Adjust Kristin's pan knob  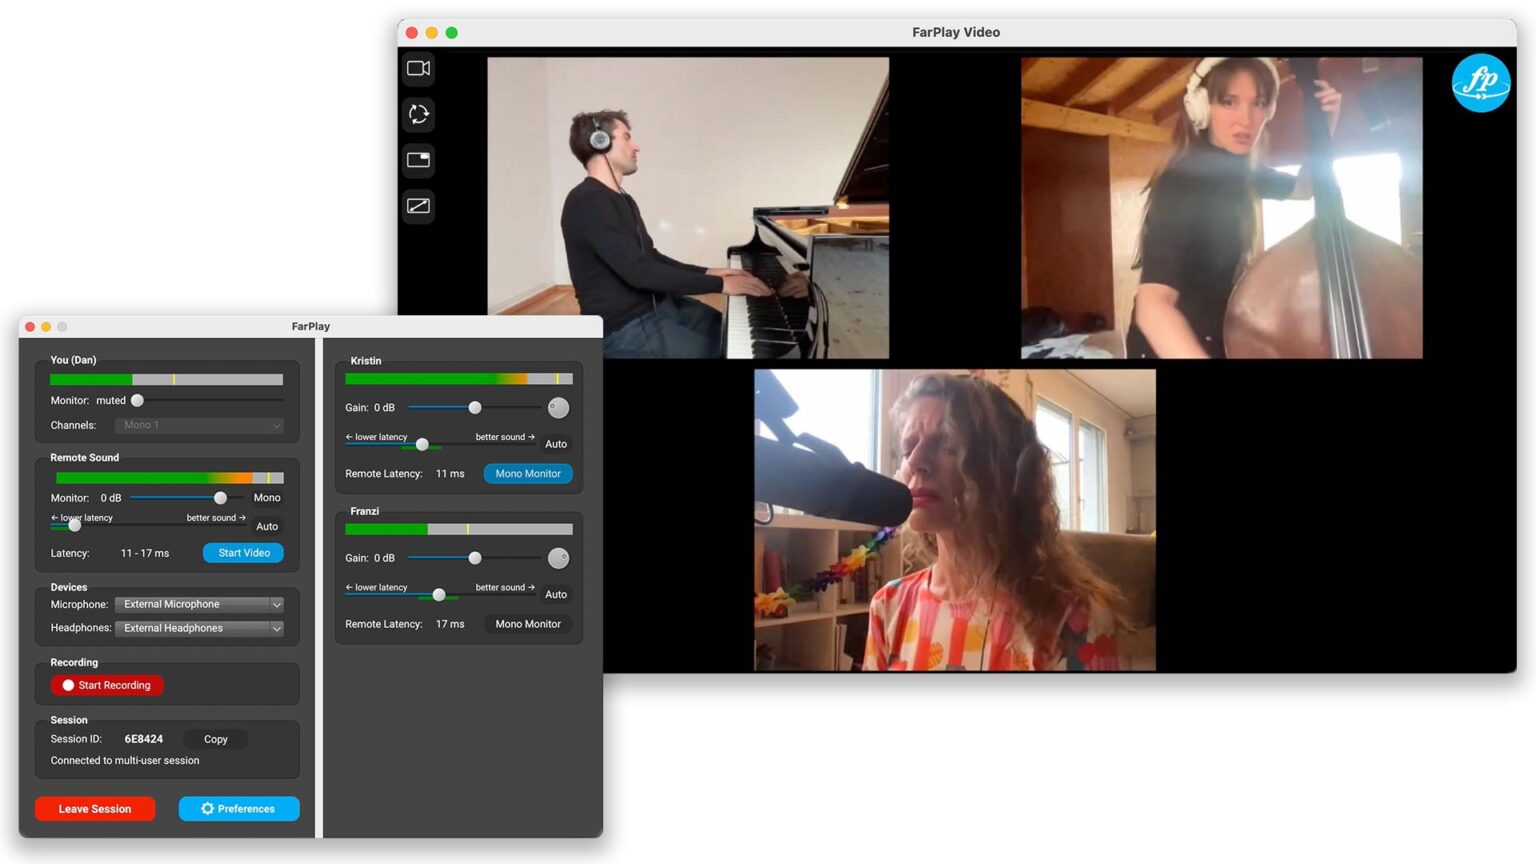coord(557,407)
